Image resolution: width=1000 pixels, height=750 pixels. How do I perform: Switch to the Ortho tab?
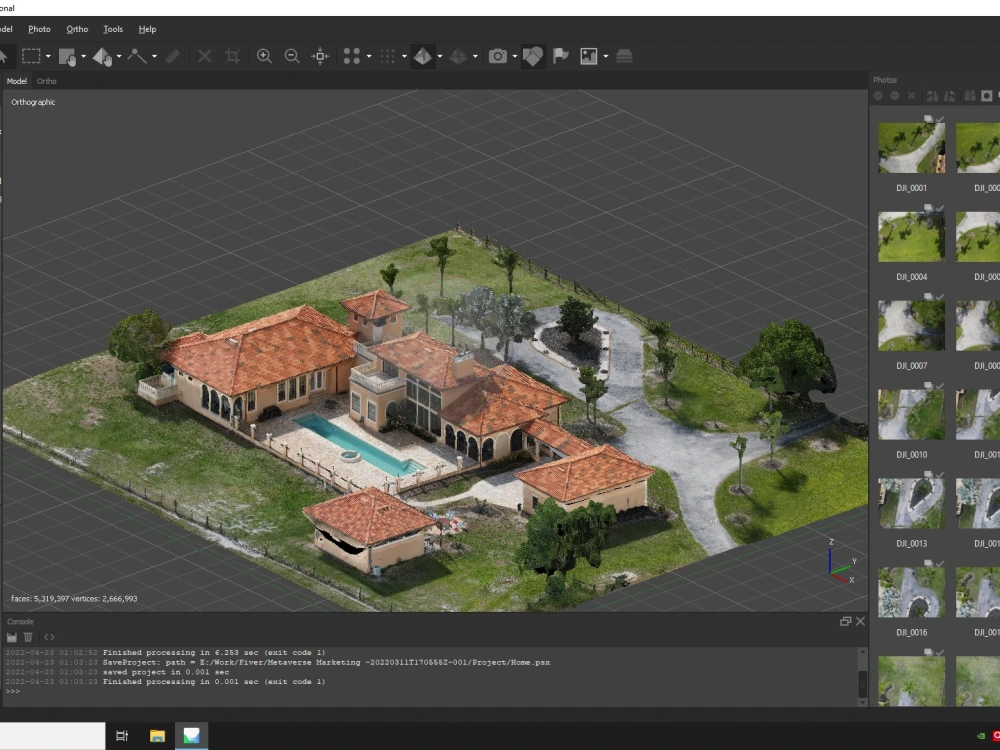coord(45,80)
